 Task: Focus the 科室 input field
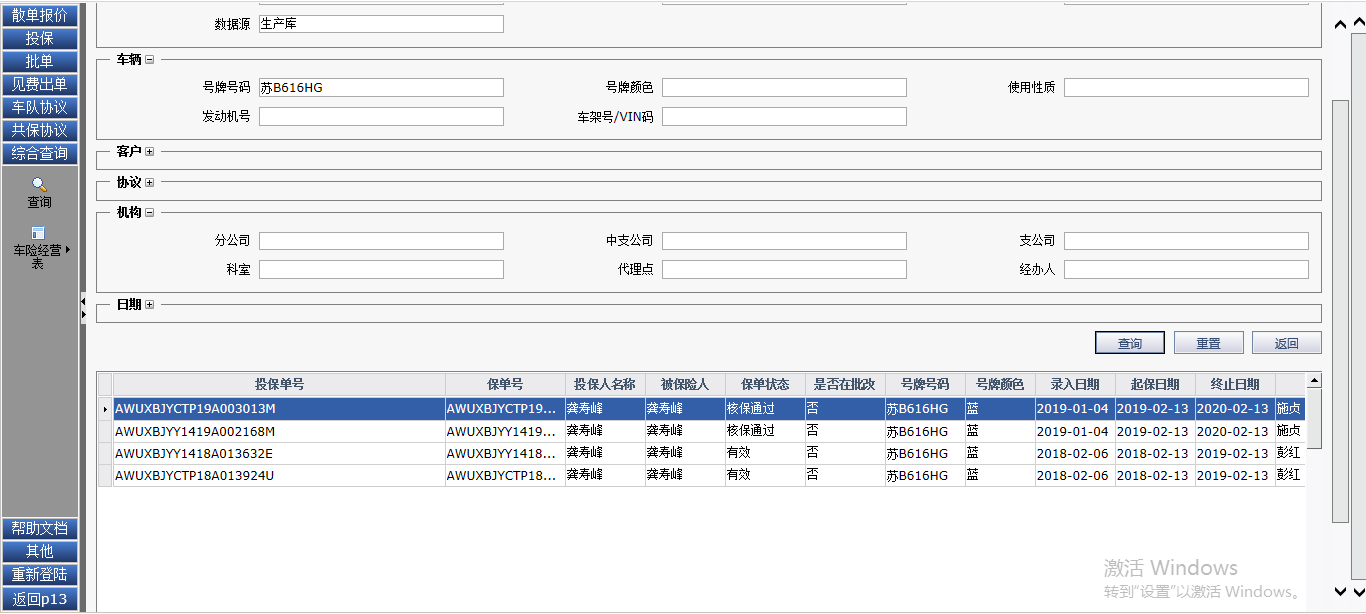[x=381, y=270]
